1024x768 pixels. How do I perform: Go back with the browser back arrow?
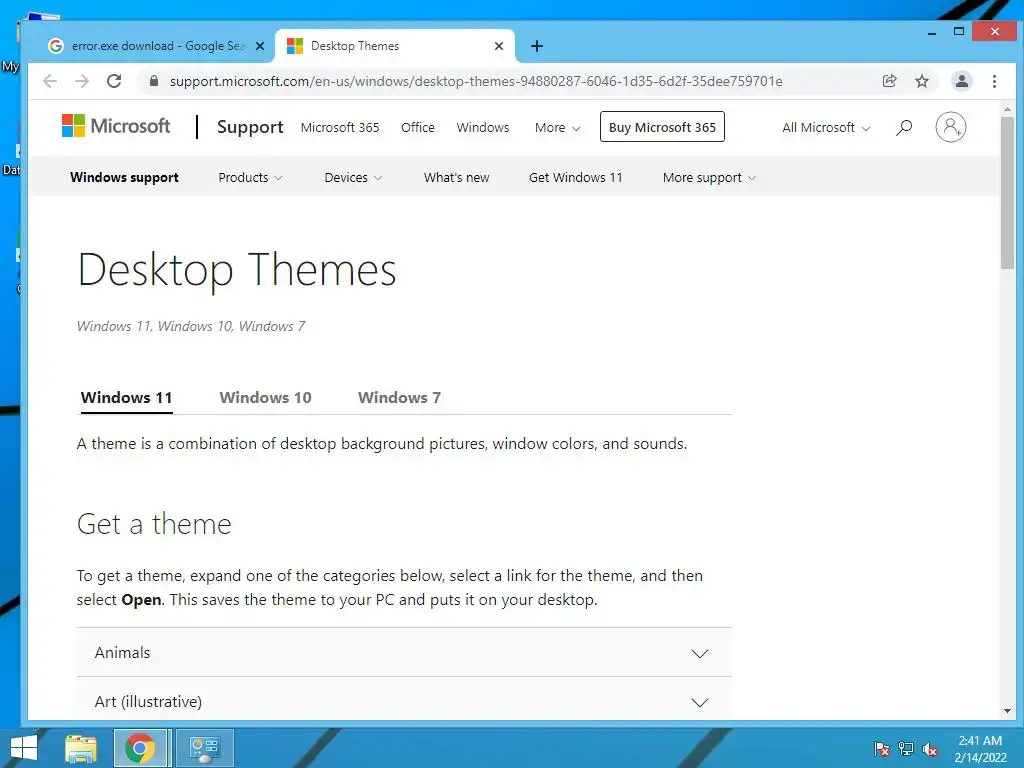pos(50,81)
